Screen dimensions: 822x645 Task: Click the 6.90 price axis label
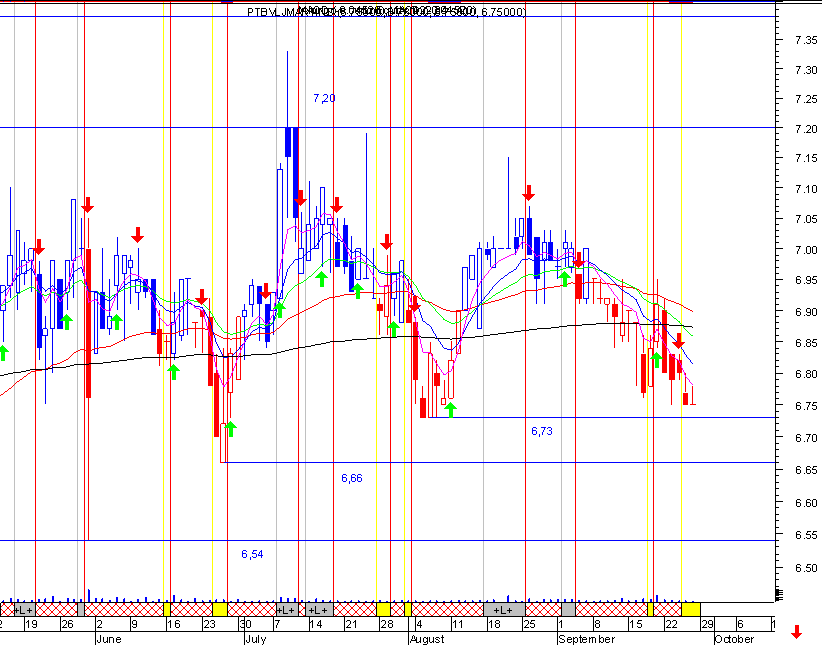coord(806,312)
